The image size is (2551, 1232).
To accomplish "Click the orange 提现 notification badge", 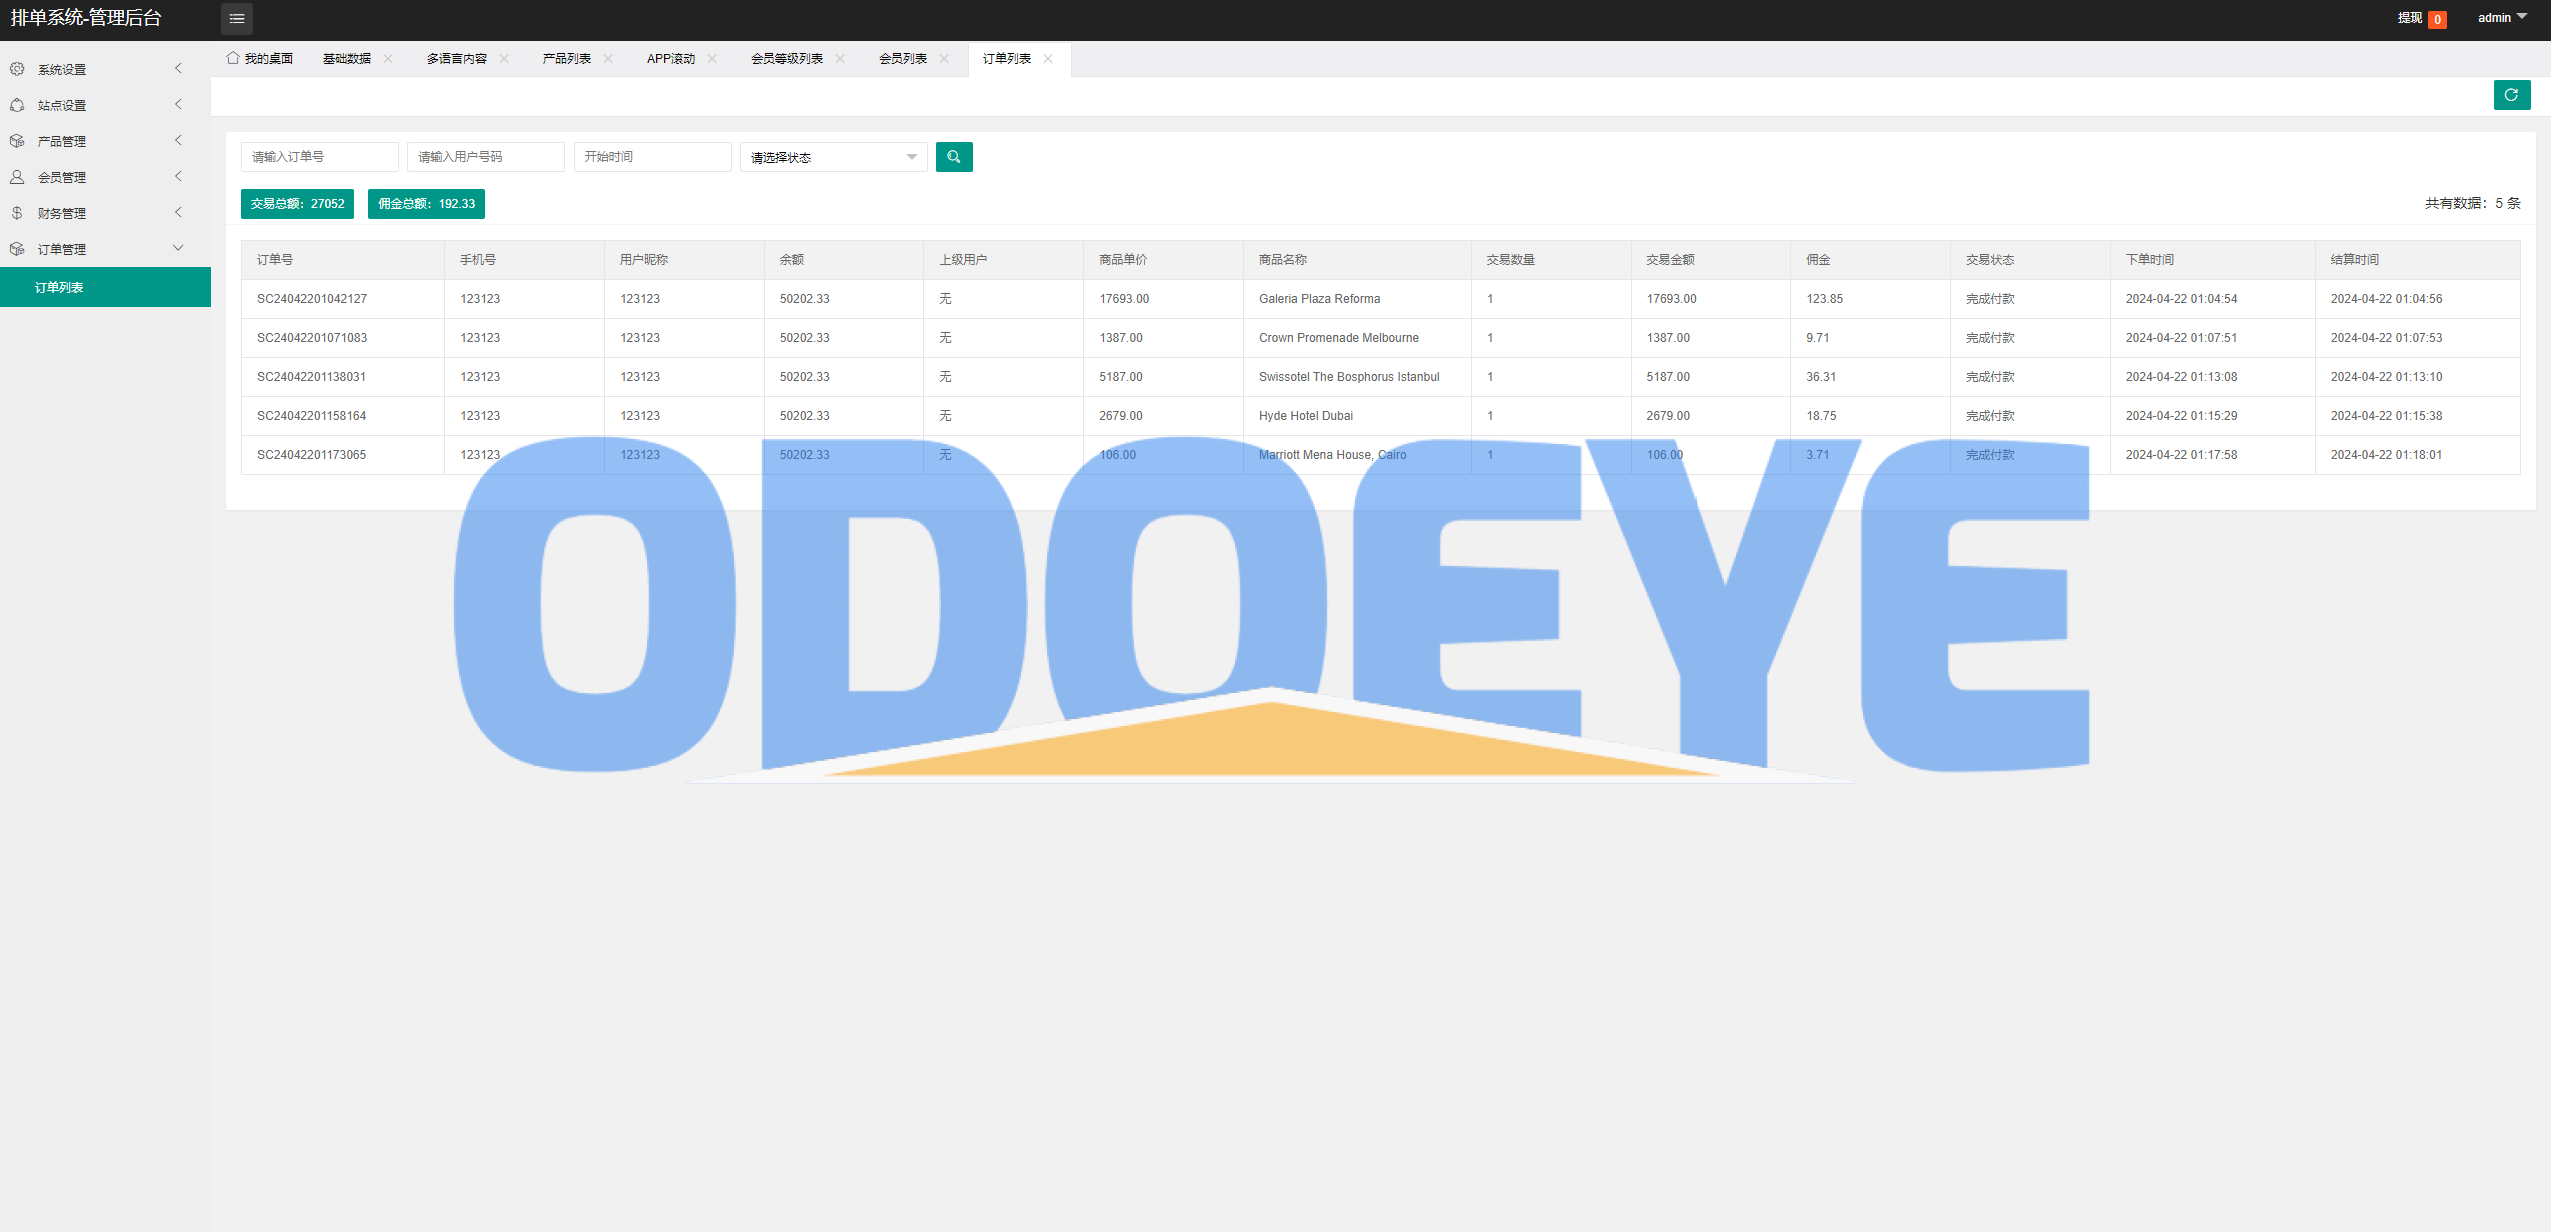I will pyautogui.click(x=2437, y=19).
